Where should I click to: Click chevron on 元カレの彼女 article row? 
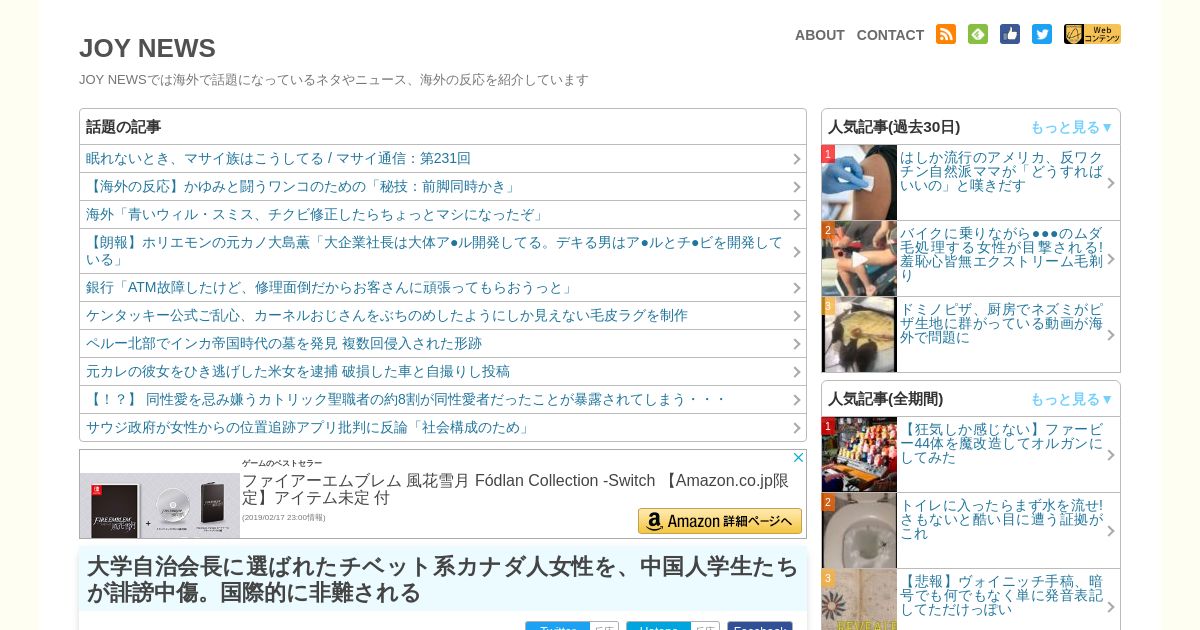point(797,372)
